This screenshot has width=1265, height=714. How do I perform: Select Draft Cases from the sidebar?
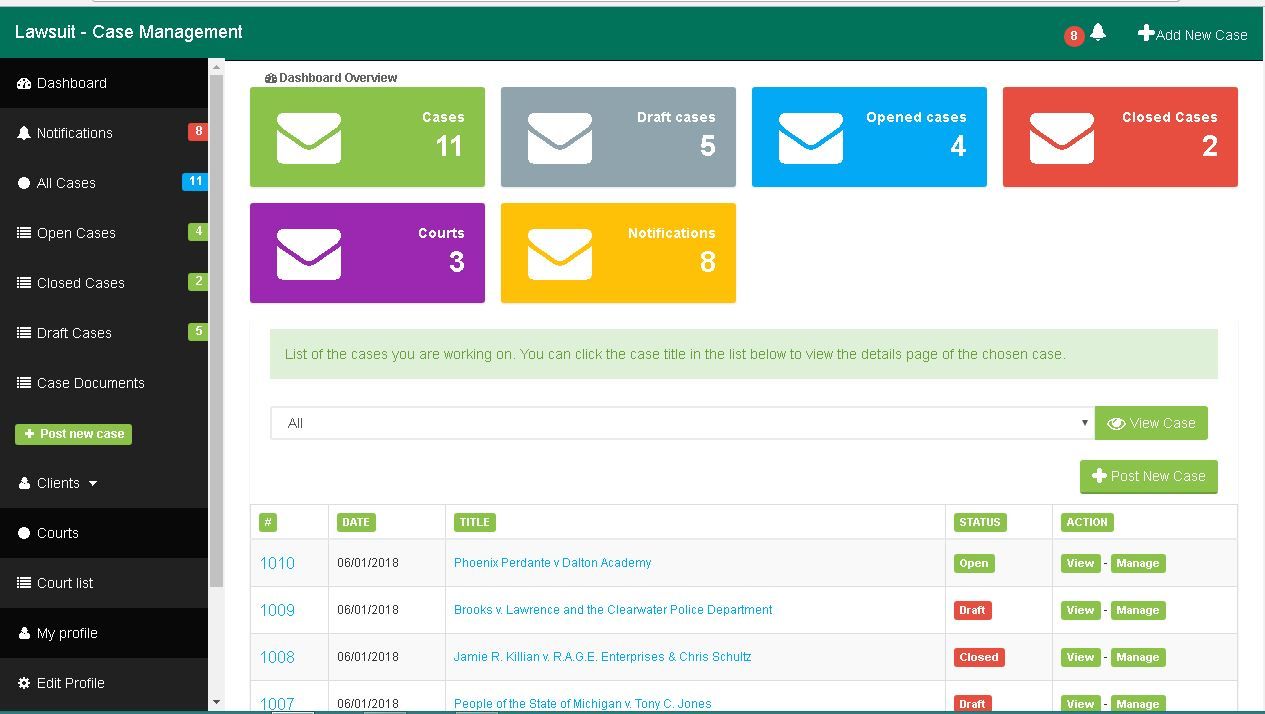[x=74, y=333]
